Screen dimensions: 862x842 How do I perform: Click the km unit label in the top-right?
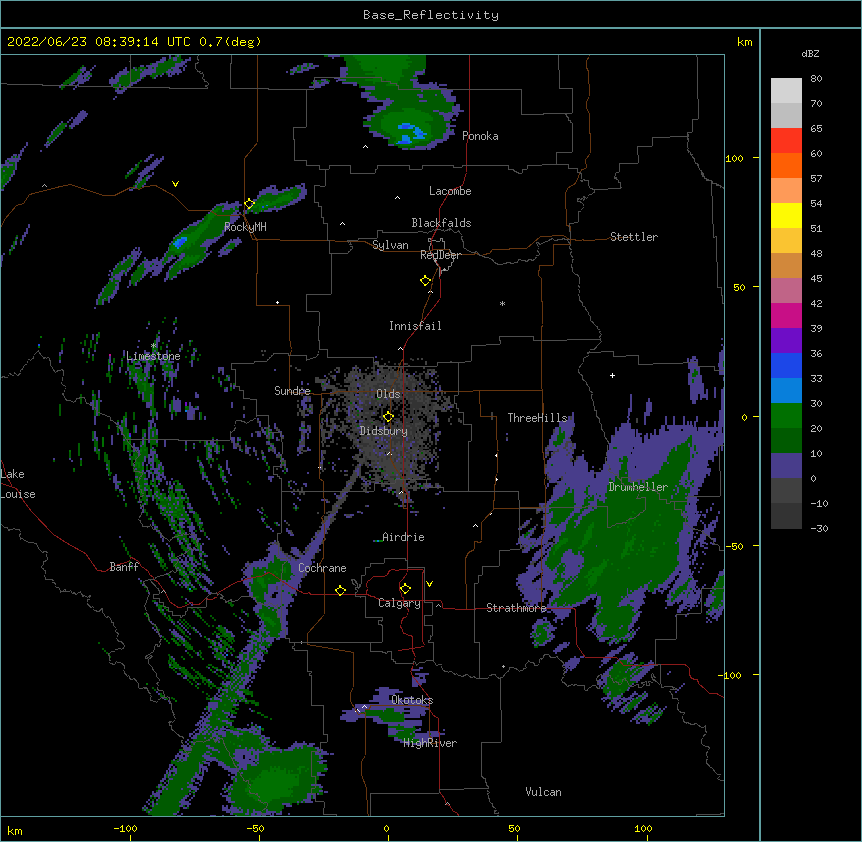[x=745, y=42]
